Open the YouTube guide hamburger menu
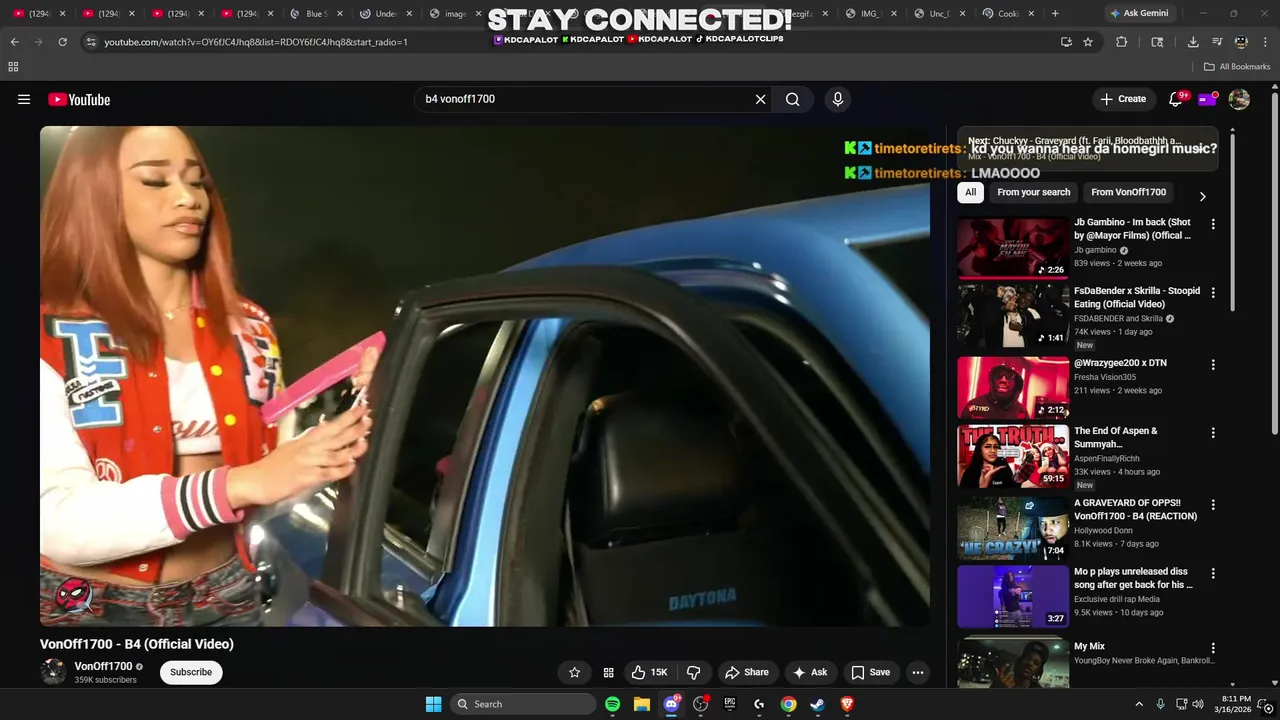The height and width of the screenshot is (720, 1280). tap(24, 99)
